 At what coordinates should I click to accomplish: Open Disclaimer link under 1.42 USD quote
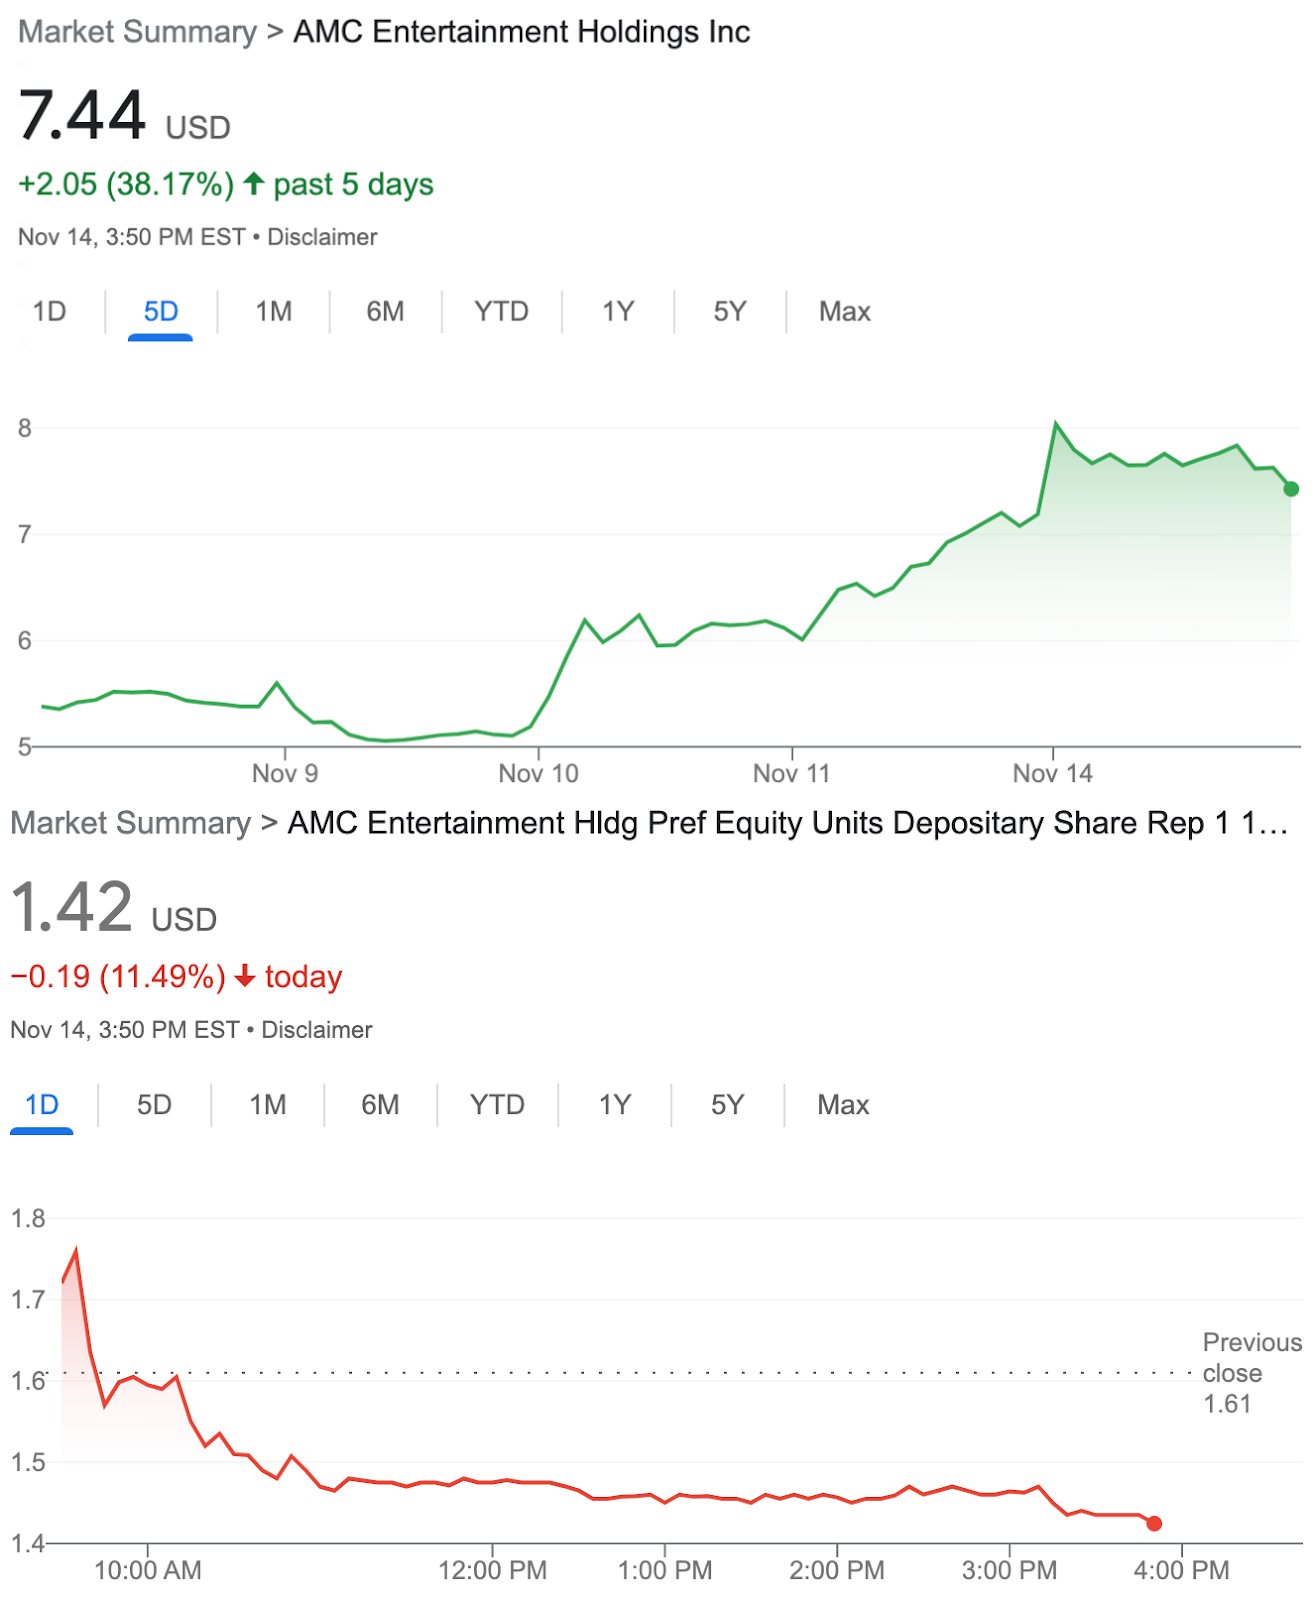[x=316, y=1030]
